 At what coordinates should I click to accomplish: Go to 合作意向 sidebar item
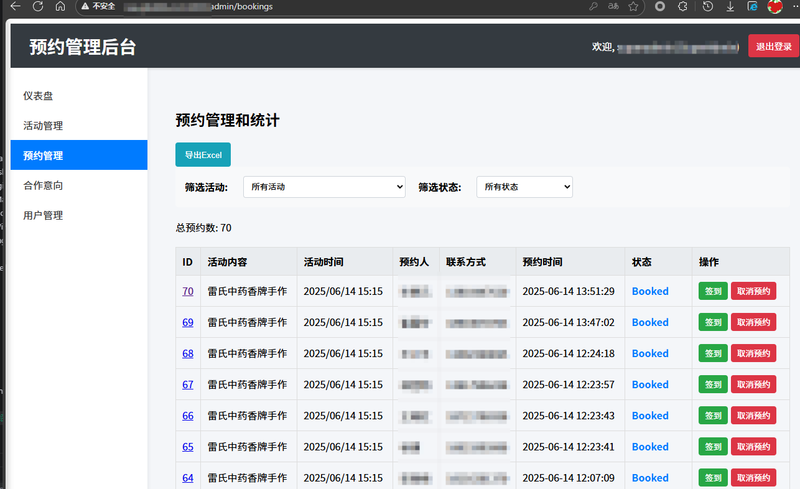[43, 185]
